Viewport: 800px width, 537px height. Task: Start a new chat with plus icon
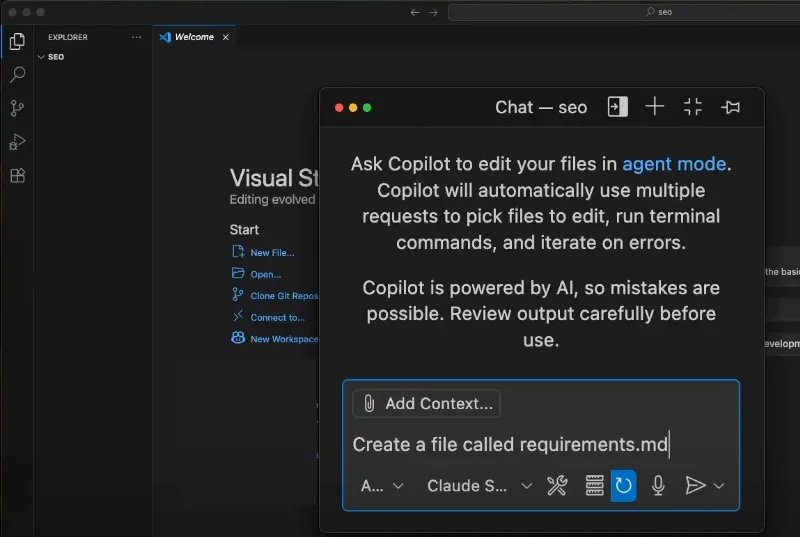(655, 107)
